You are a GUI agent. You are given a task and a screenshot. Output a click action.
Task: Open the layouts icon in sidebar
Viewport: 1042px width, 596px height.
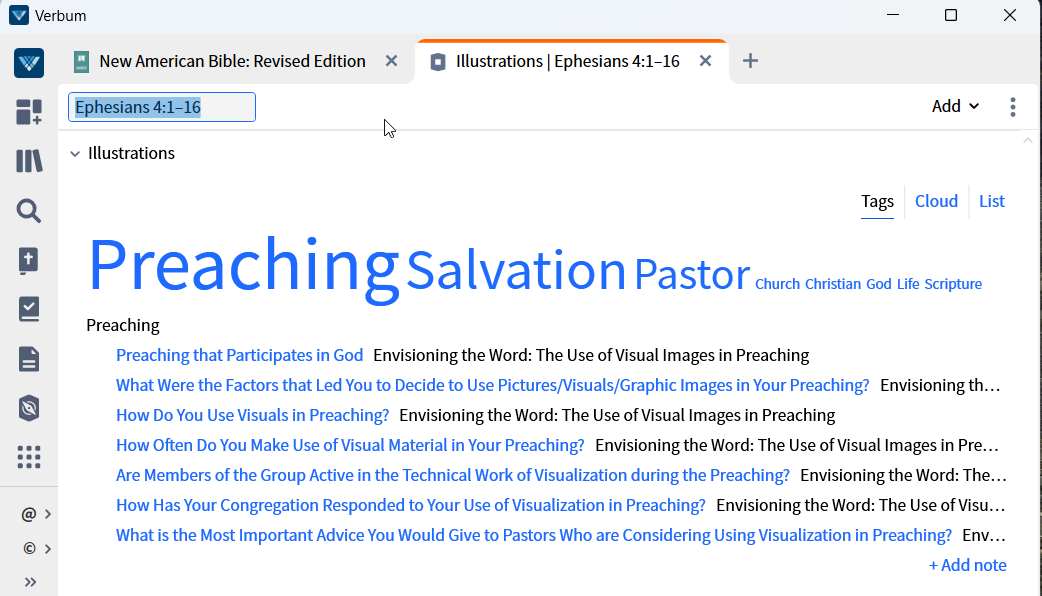click(29, 112)
